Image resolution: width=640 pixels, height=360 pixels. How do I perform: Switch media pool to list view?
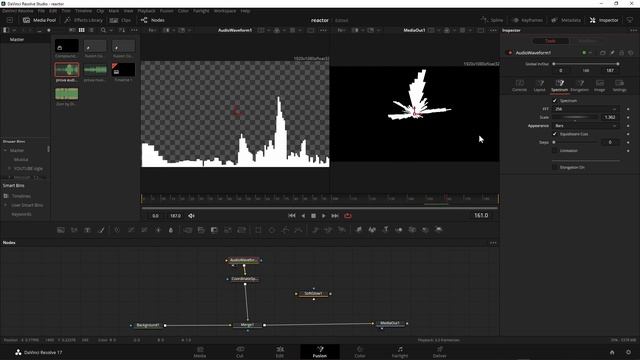(91, 30)
